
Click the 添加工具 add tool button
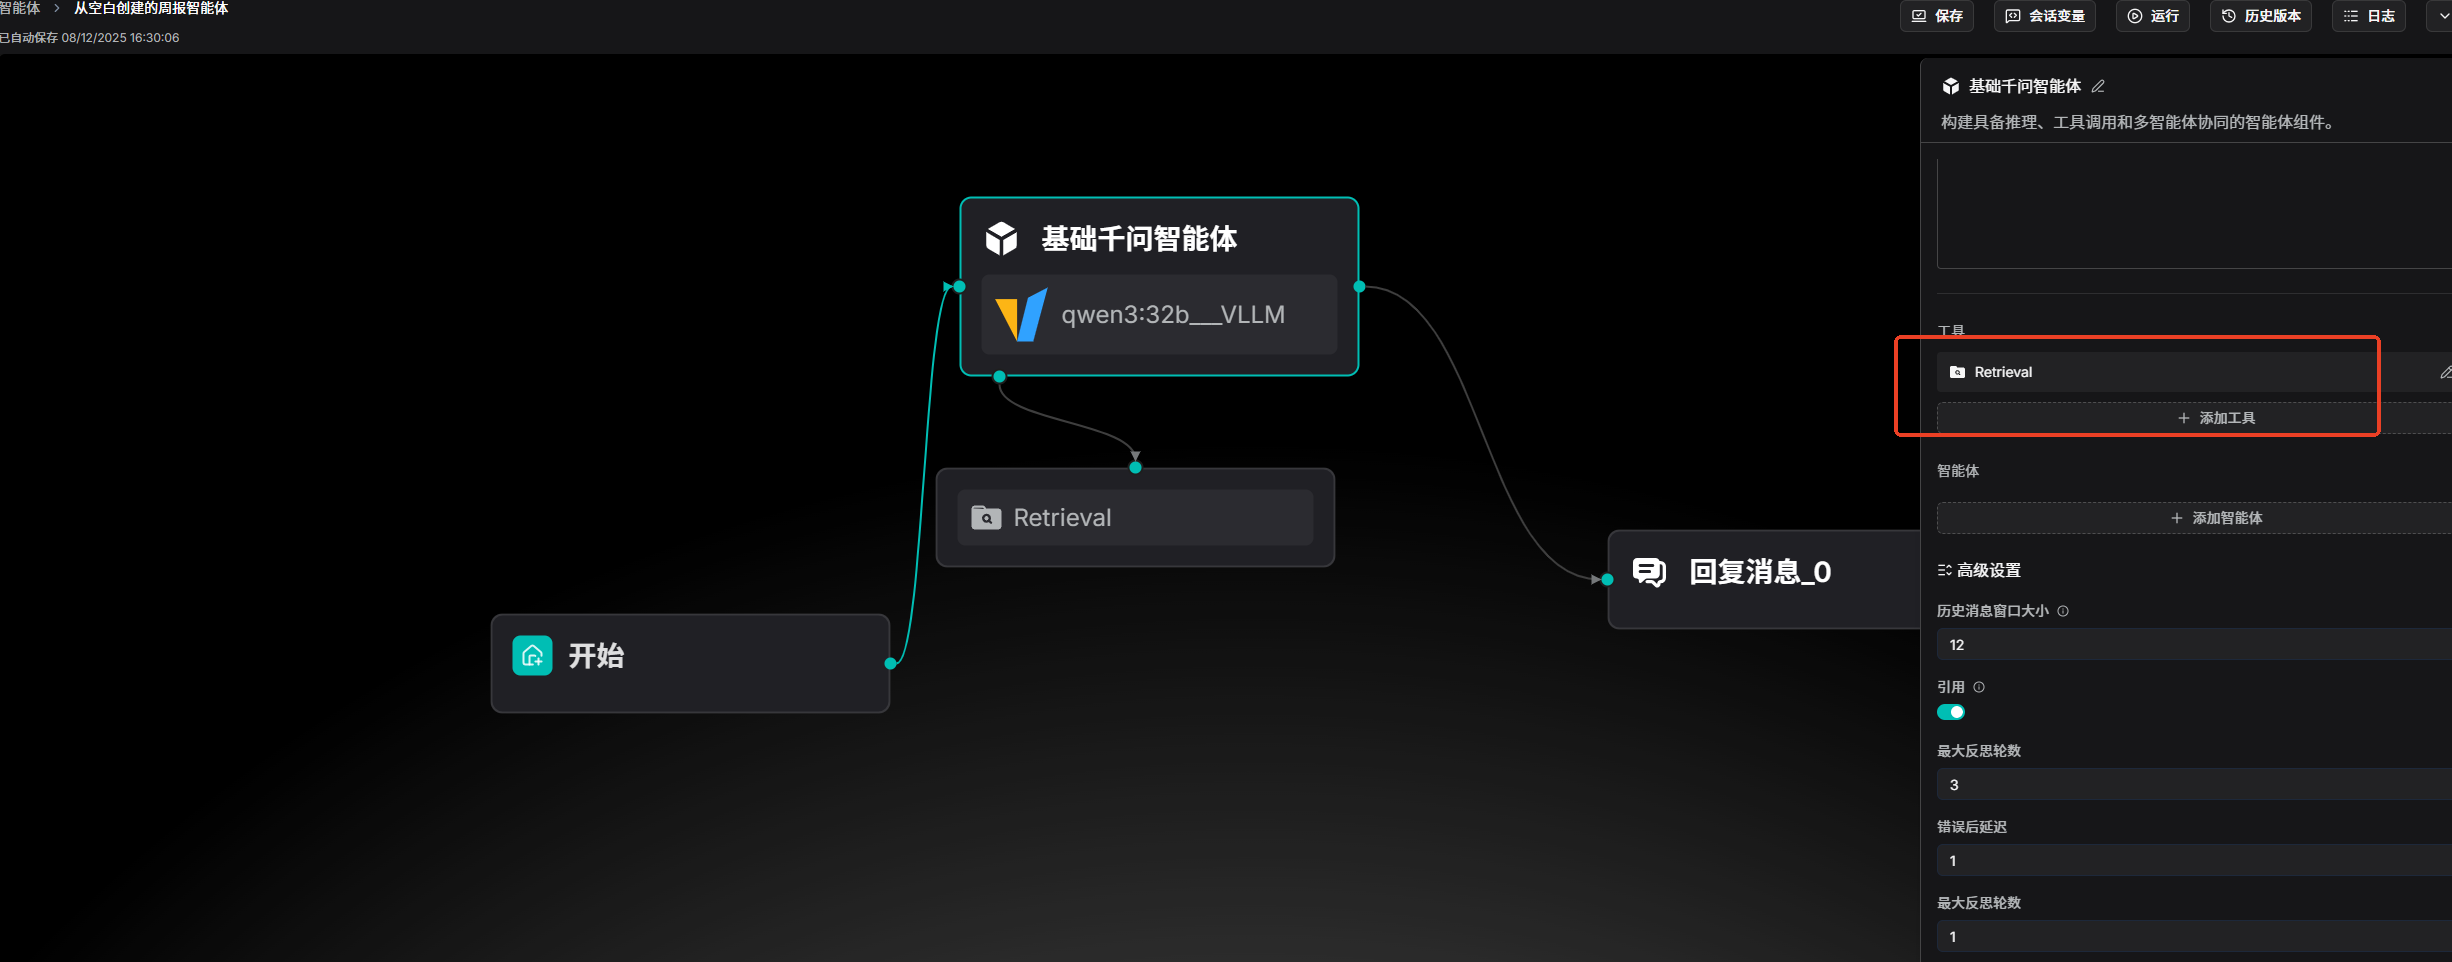click(2216, 418)
